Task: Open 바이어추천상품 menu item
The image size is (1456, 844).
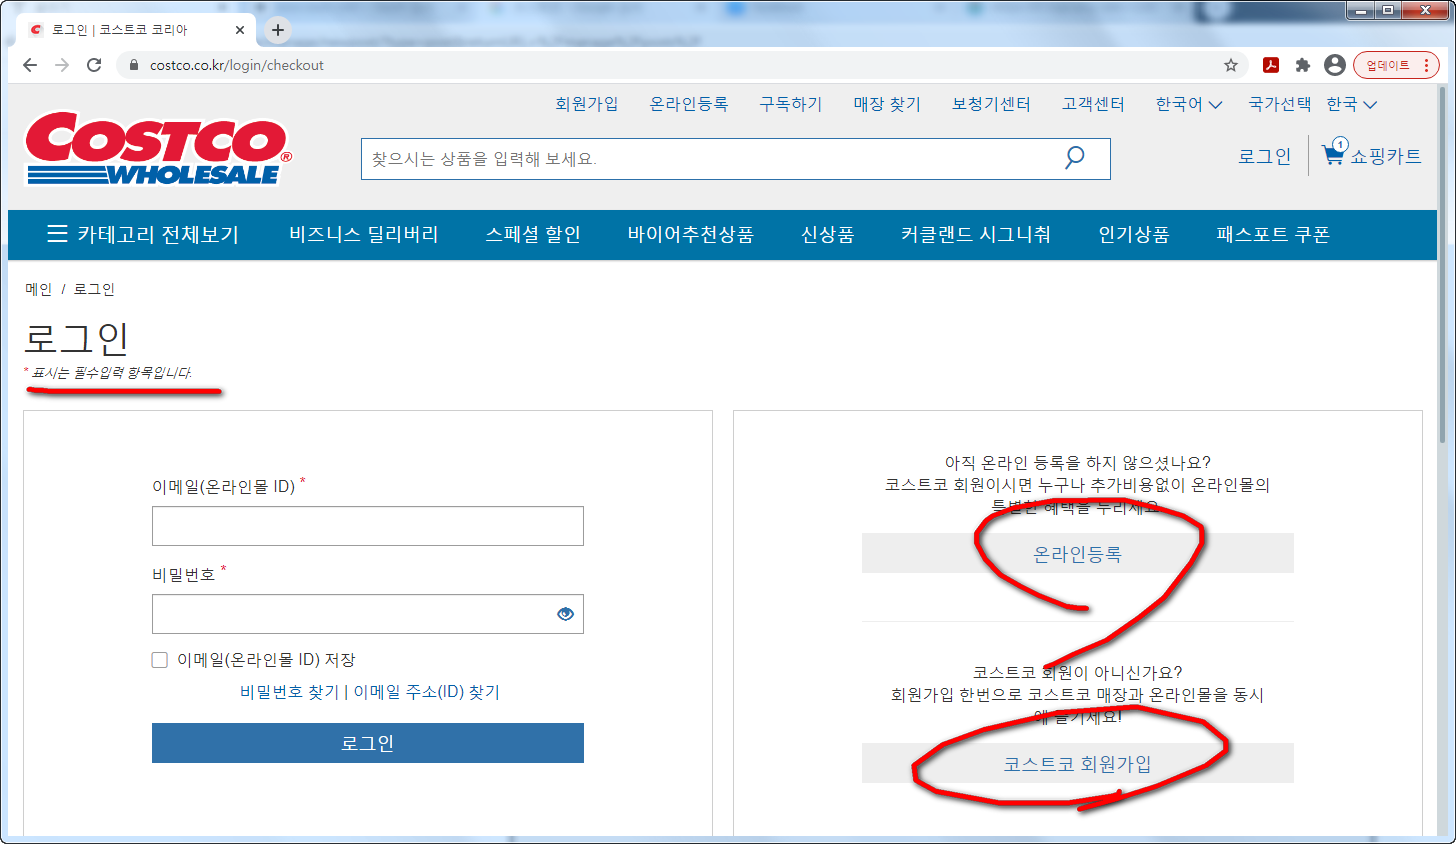Action: point(691,235)
